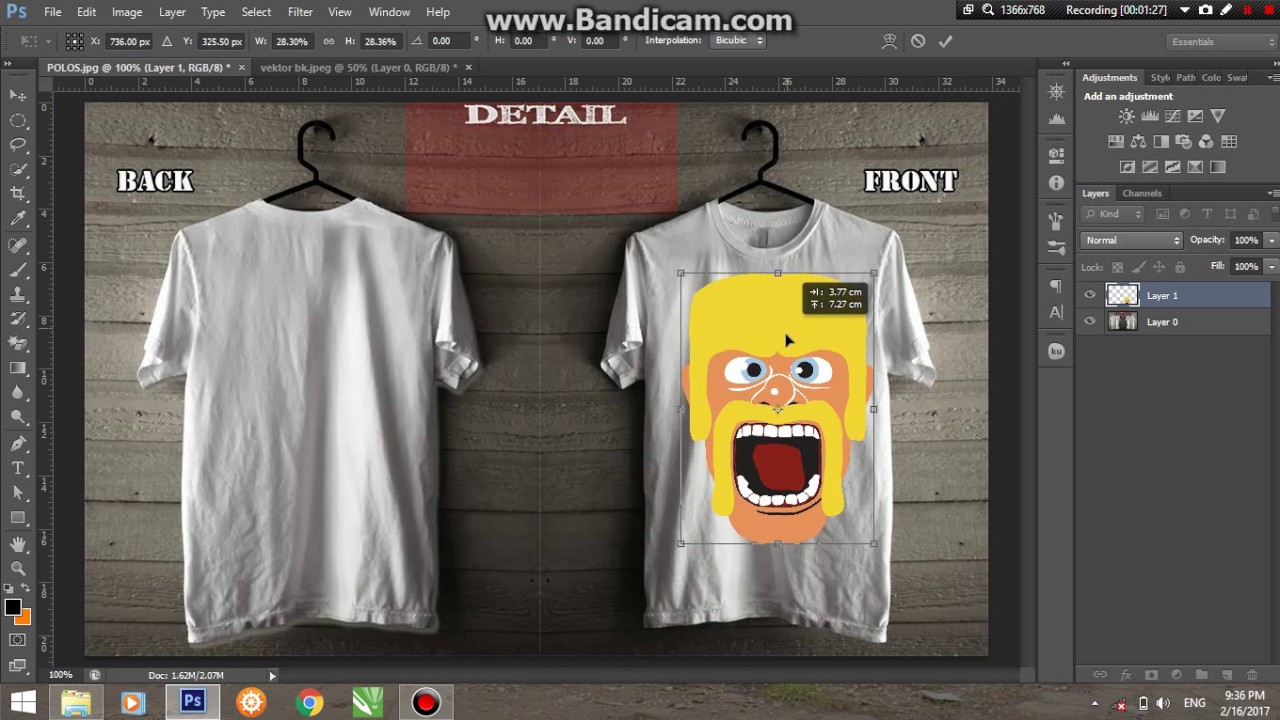Toggle lock position
Image resolution: width=1280 pixels, height=720 pixels.
click(x=1159, y=267)
